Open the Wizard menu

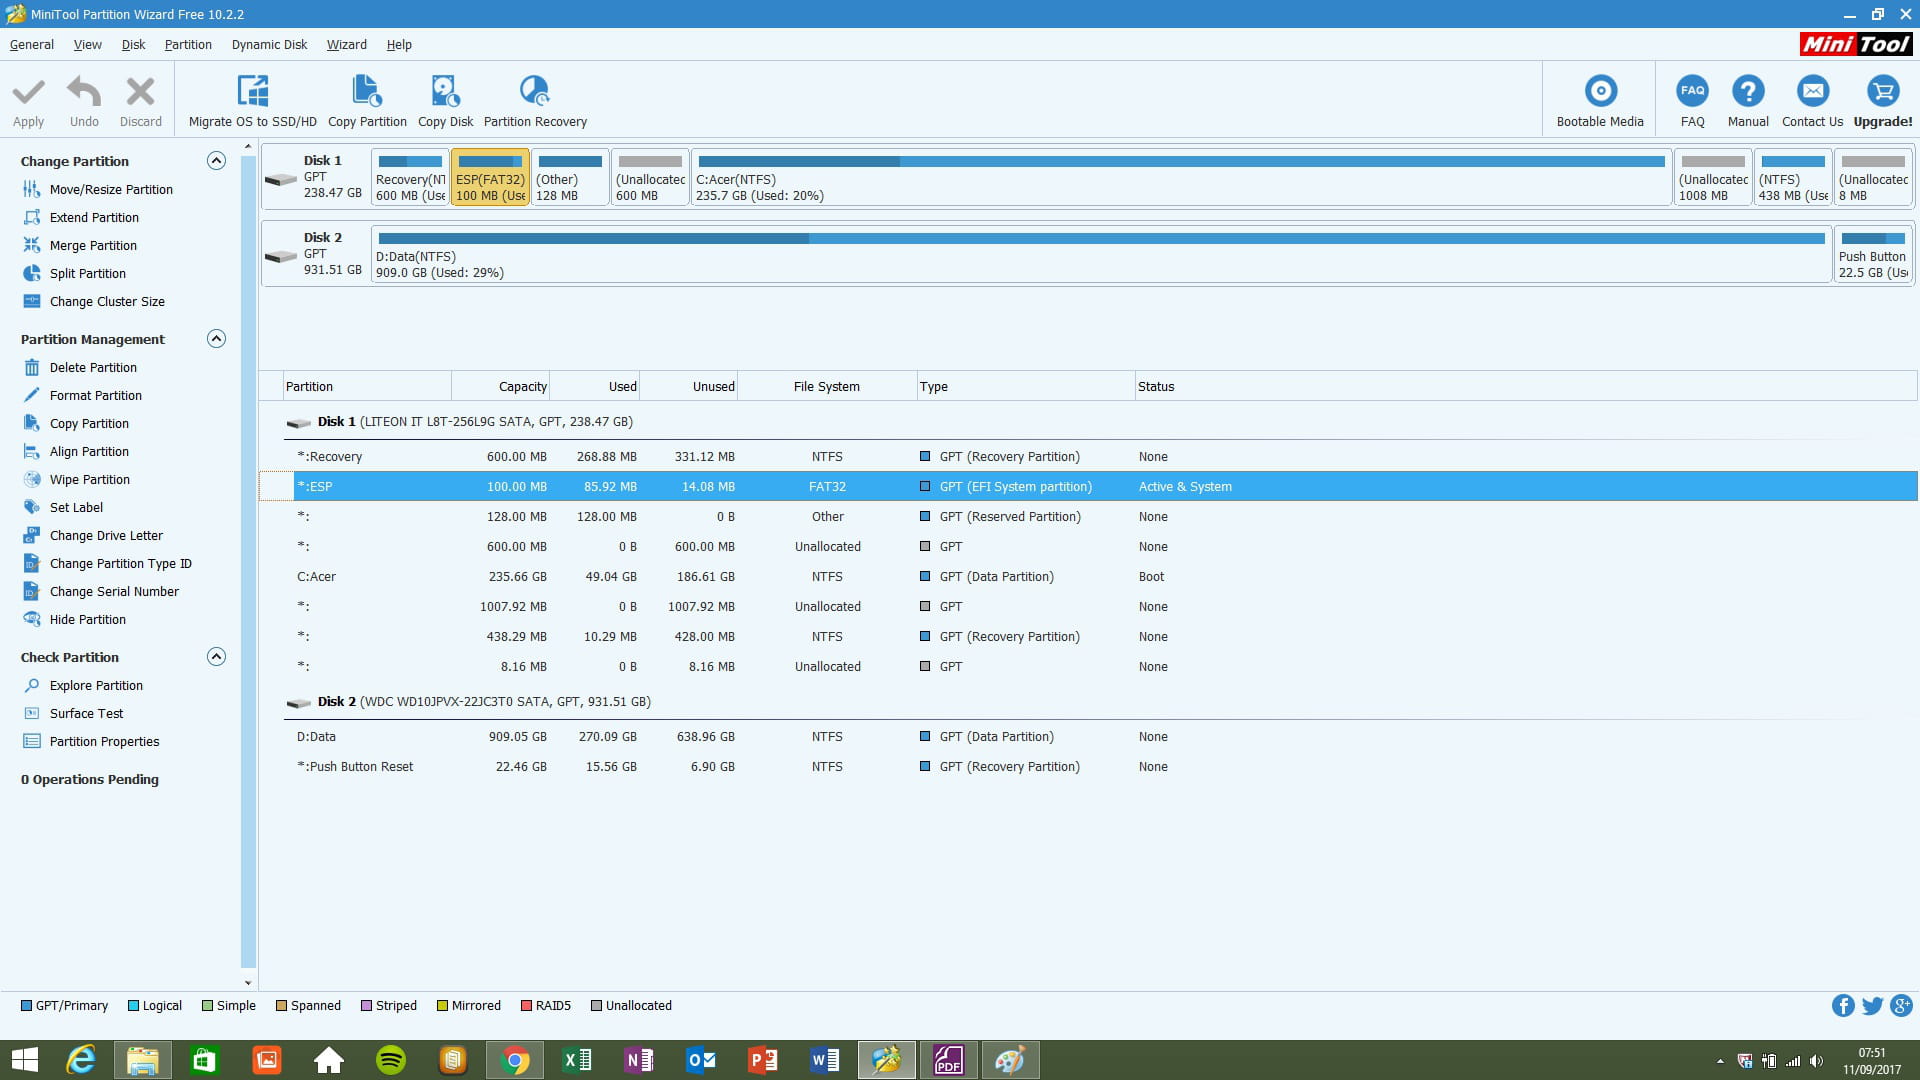coord(346,45)
